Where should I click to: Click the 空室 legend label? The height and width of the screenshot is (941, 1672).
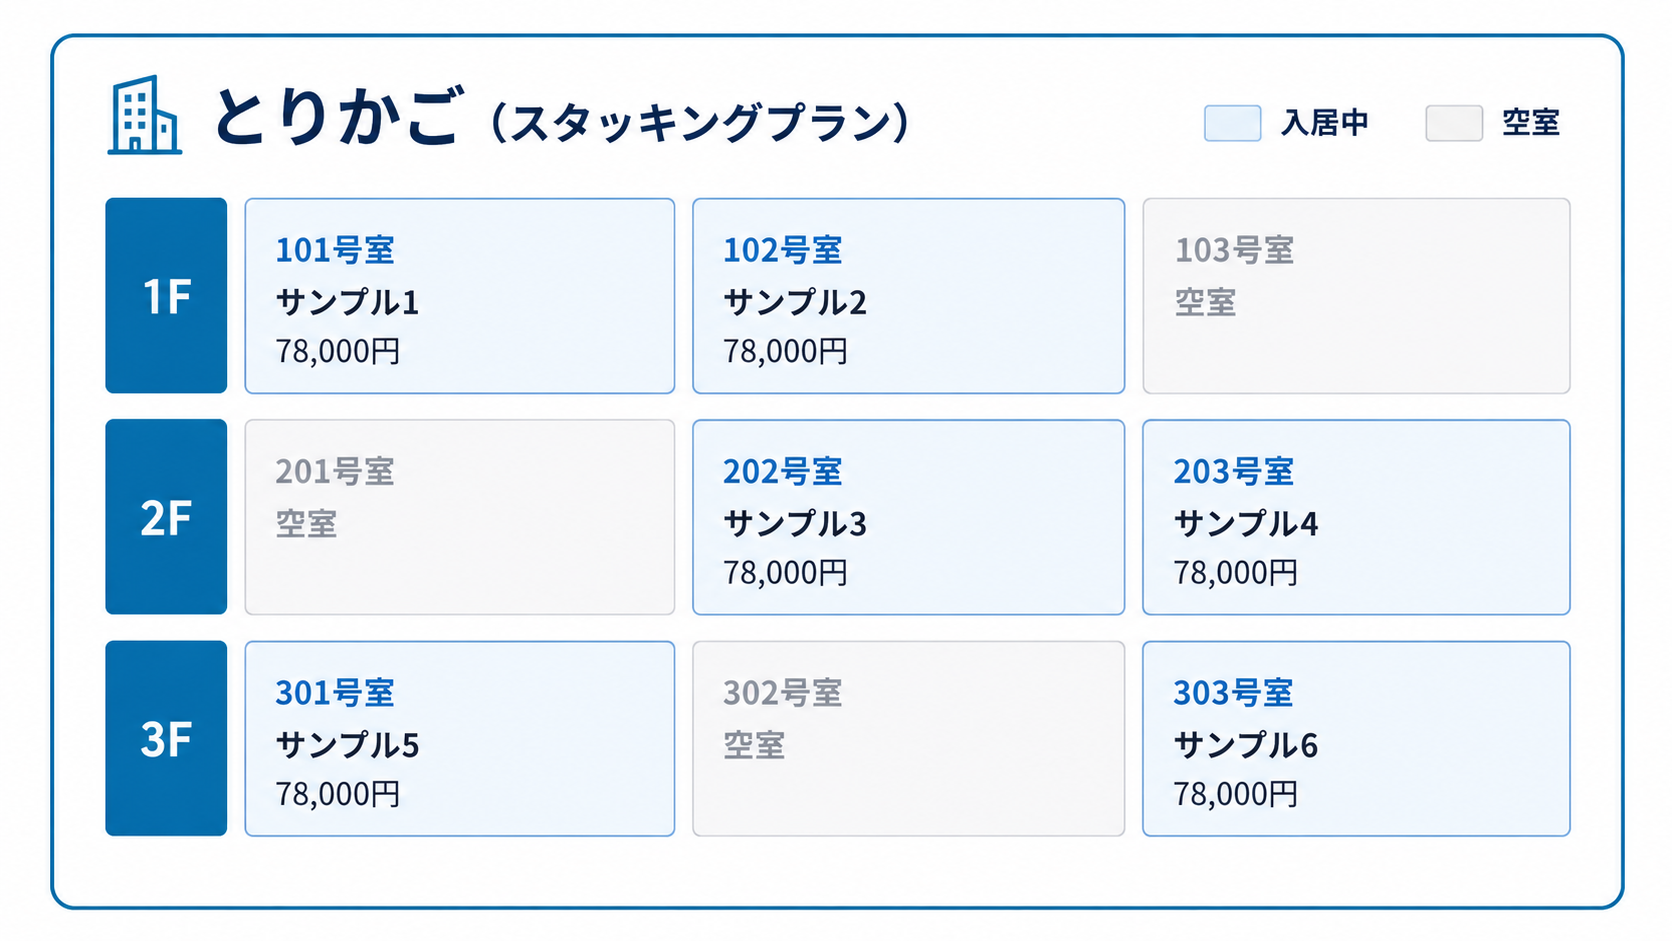pos(1531,123)
